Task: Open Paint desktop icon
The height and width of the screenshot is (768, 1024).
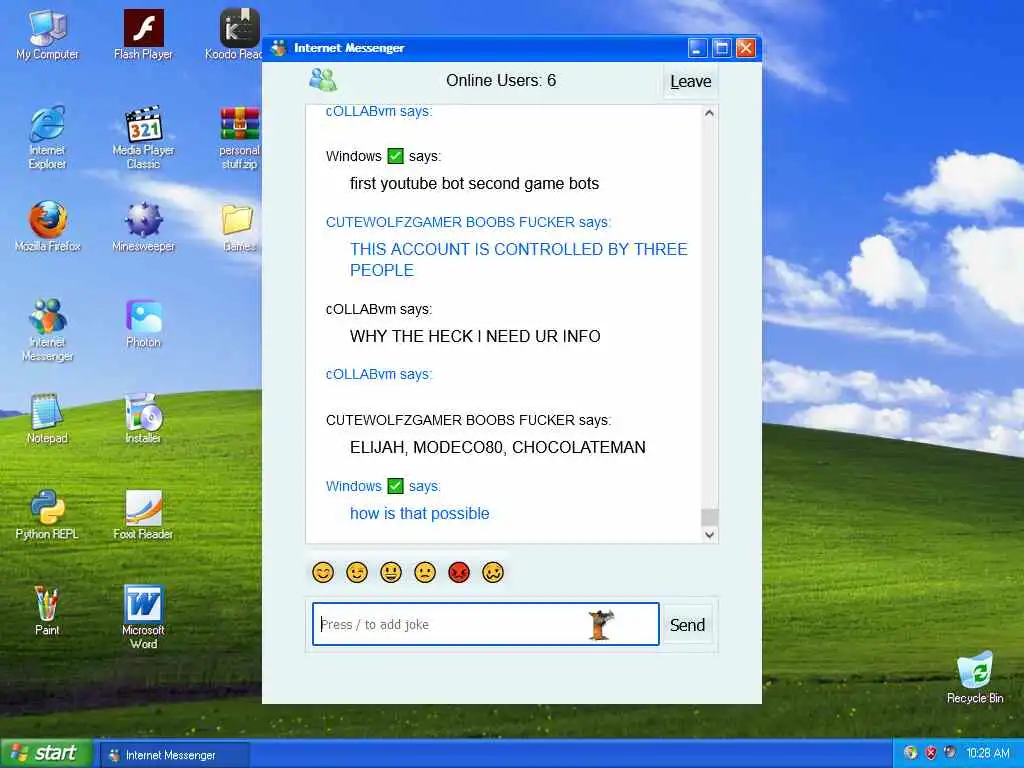Action: [47, 611]
